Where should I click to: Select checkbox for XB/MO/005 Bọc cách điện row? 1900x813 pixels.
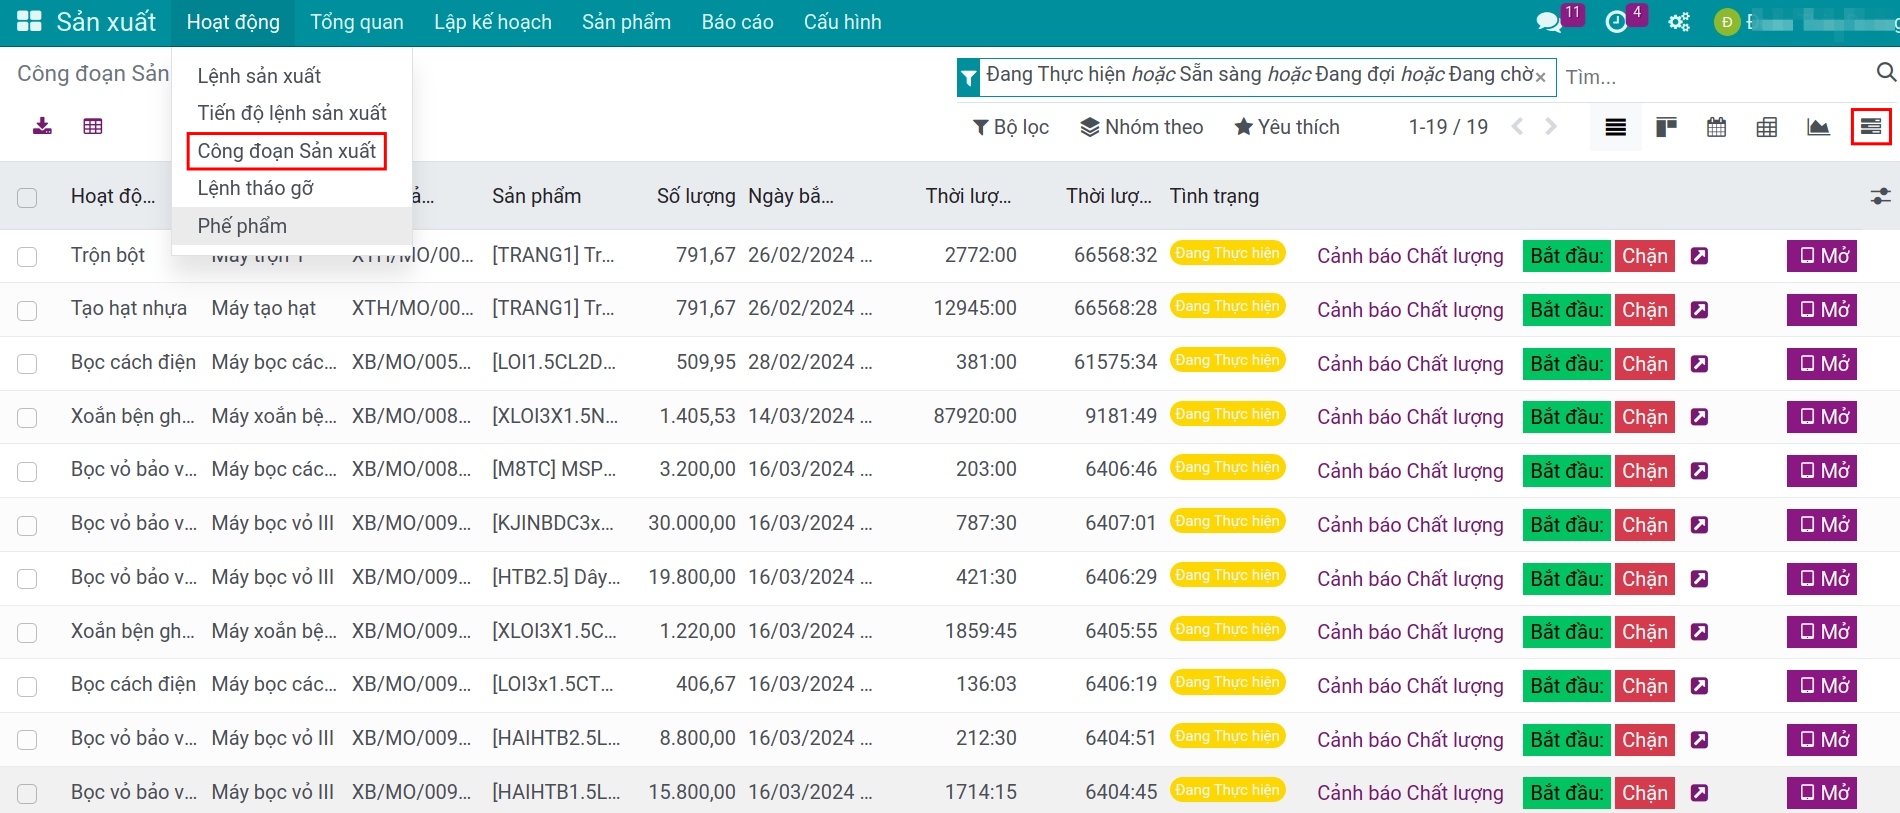coord(27,364)
